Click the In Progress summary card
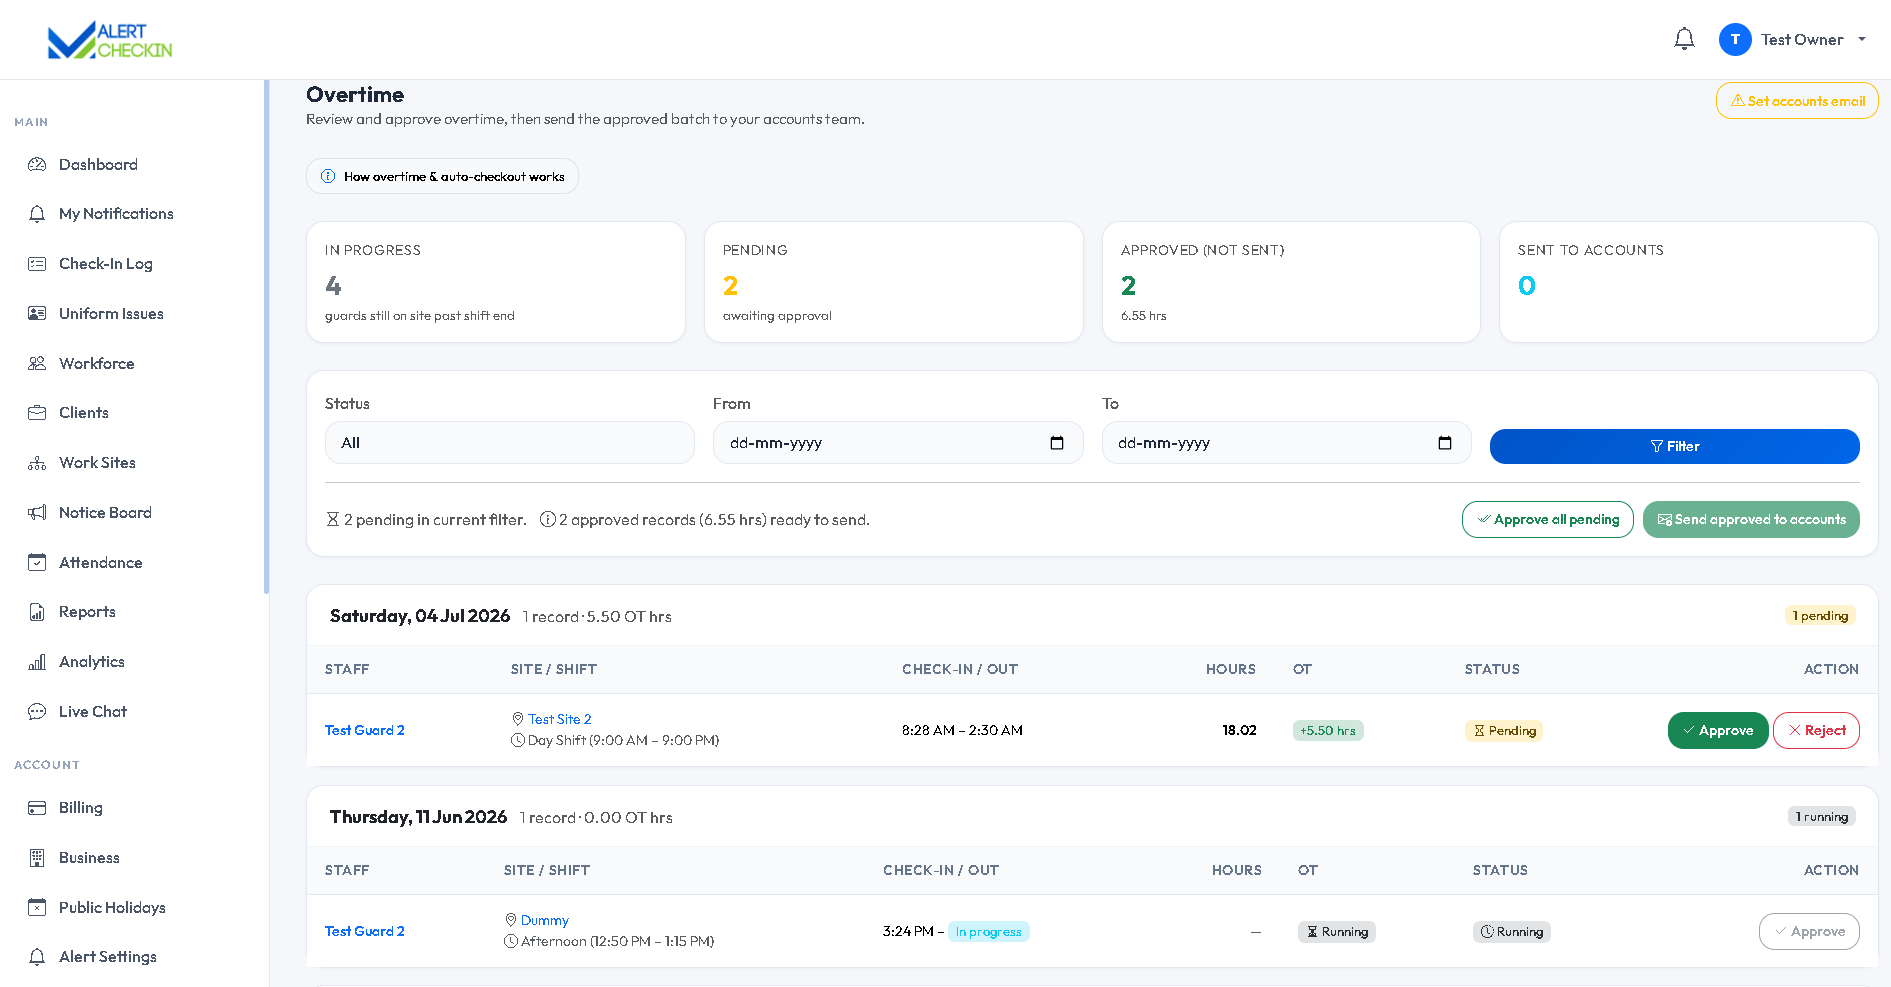This screenshot has height=987, width=1891. [x=496, y=282]
